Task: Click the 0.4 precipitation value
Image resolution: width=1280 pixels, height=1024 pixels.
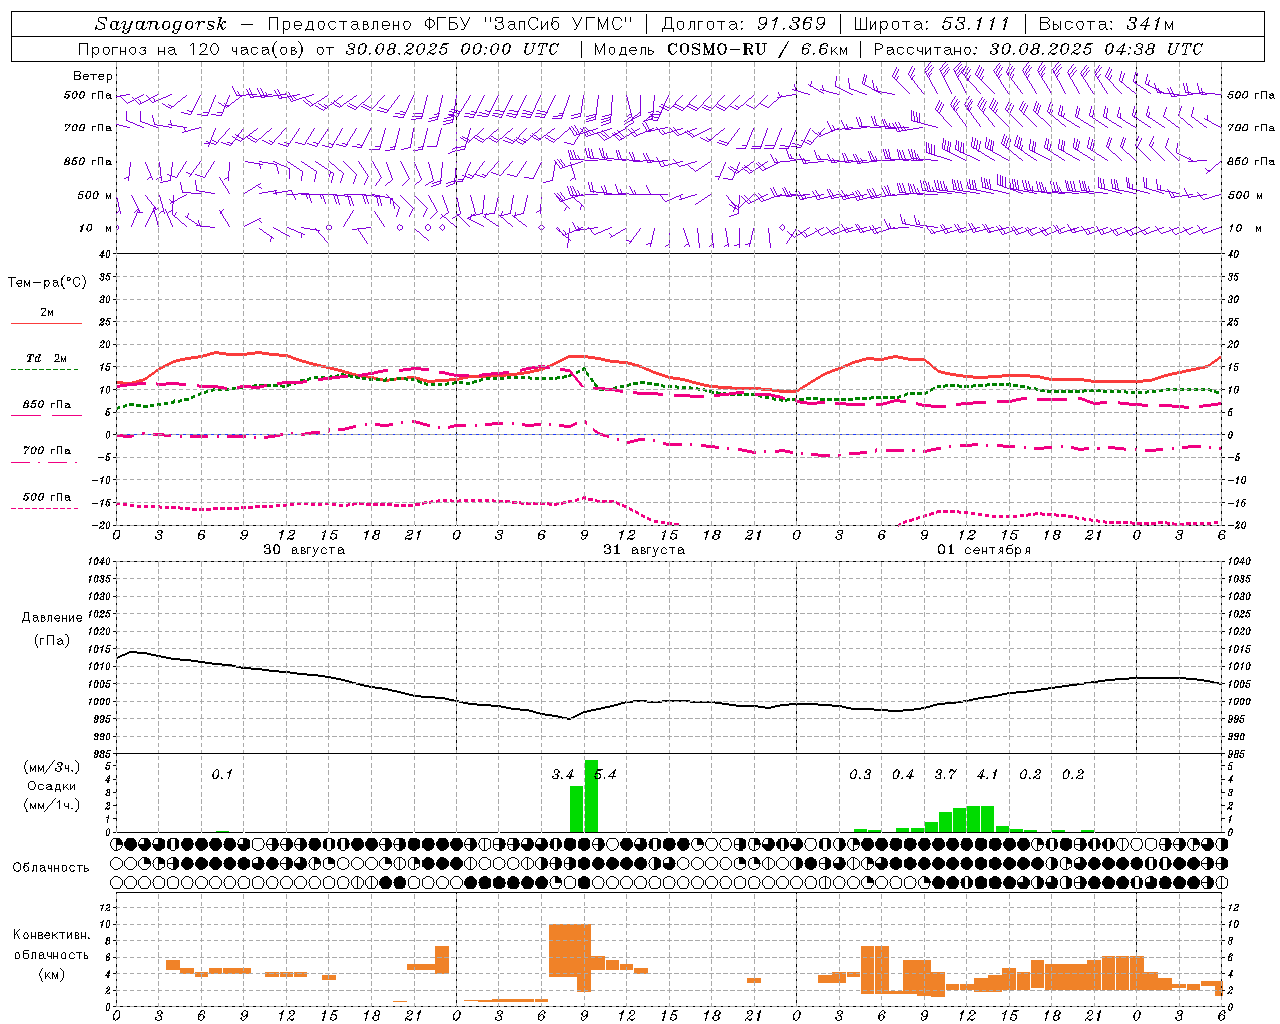Action: tap(903, 774)
